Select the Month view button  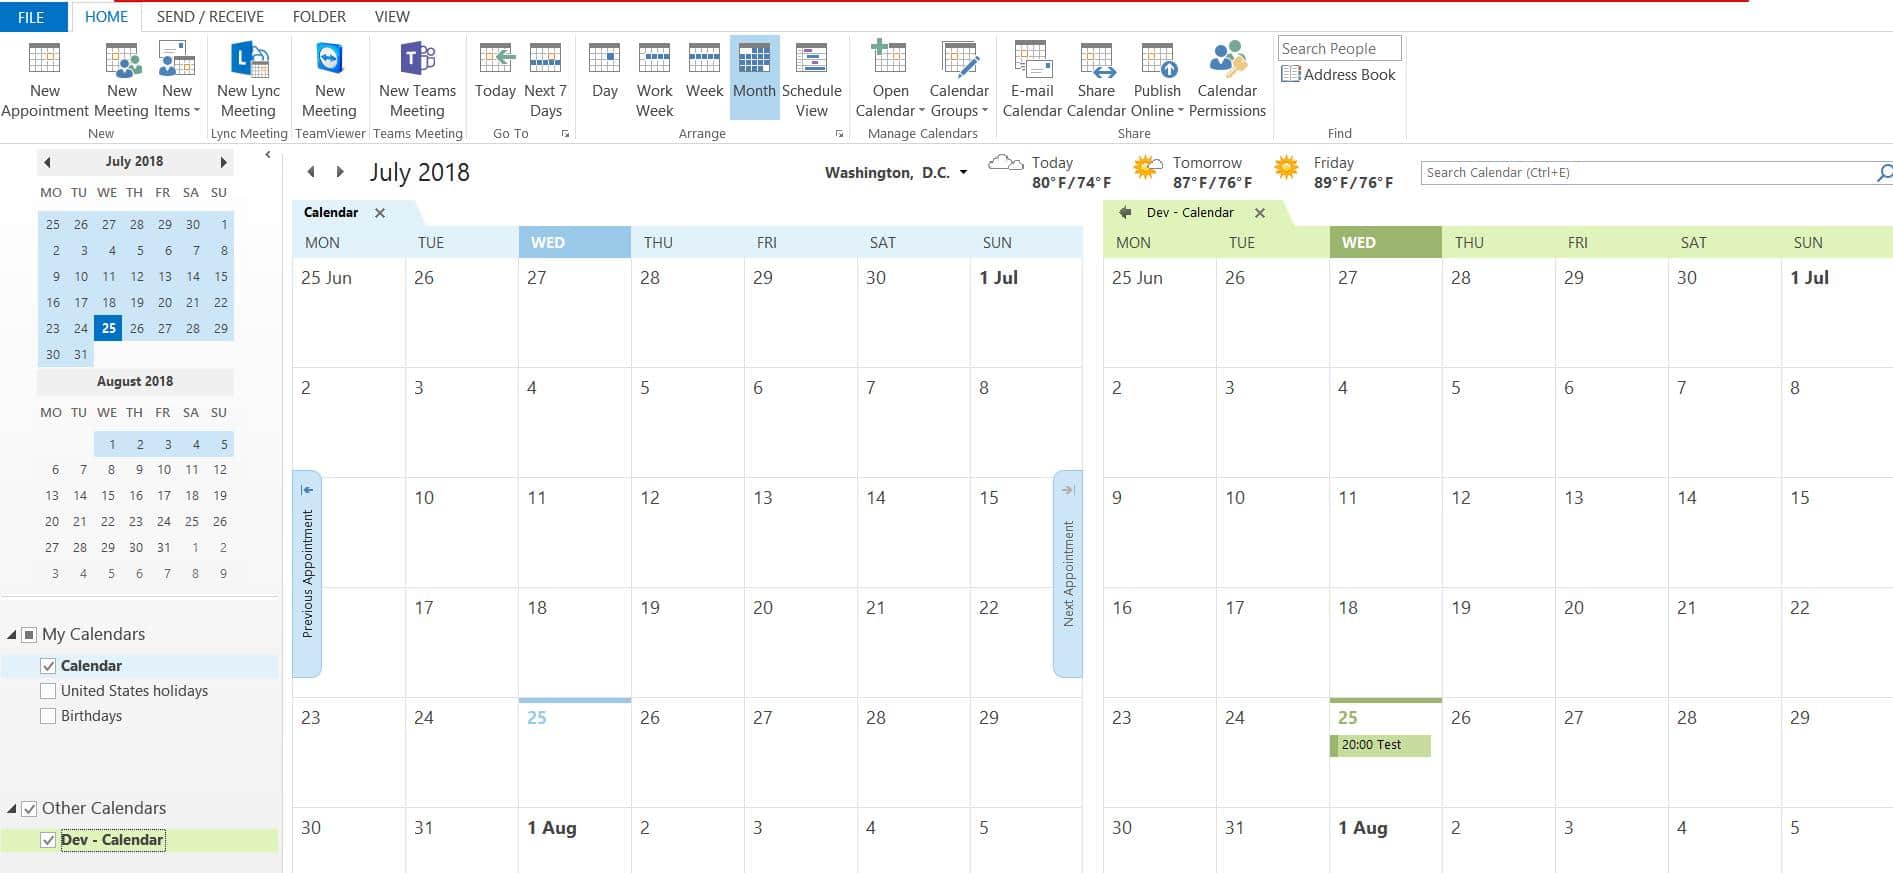[x=754, y=78]
